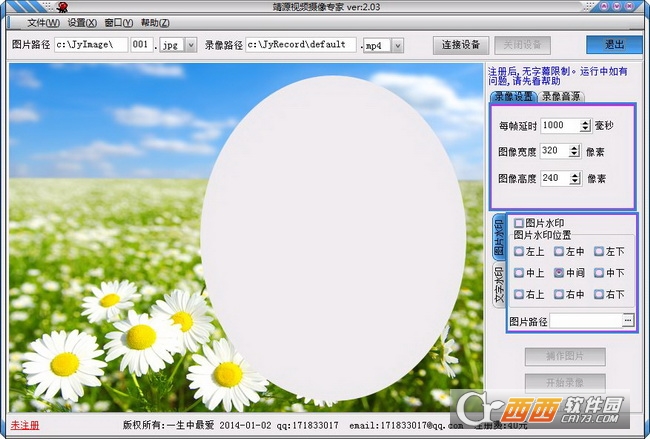The width and height of the screenshot is (650, 439).
Task: Click the 每帧延时 1000 value field
Action: tap(560, 126)
